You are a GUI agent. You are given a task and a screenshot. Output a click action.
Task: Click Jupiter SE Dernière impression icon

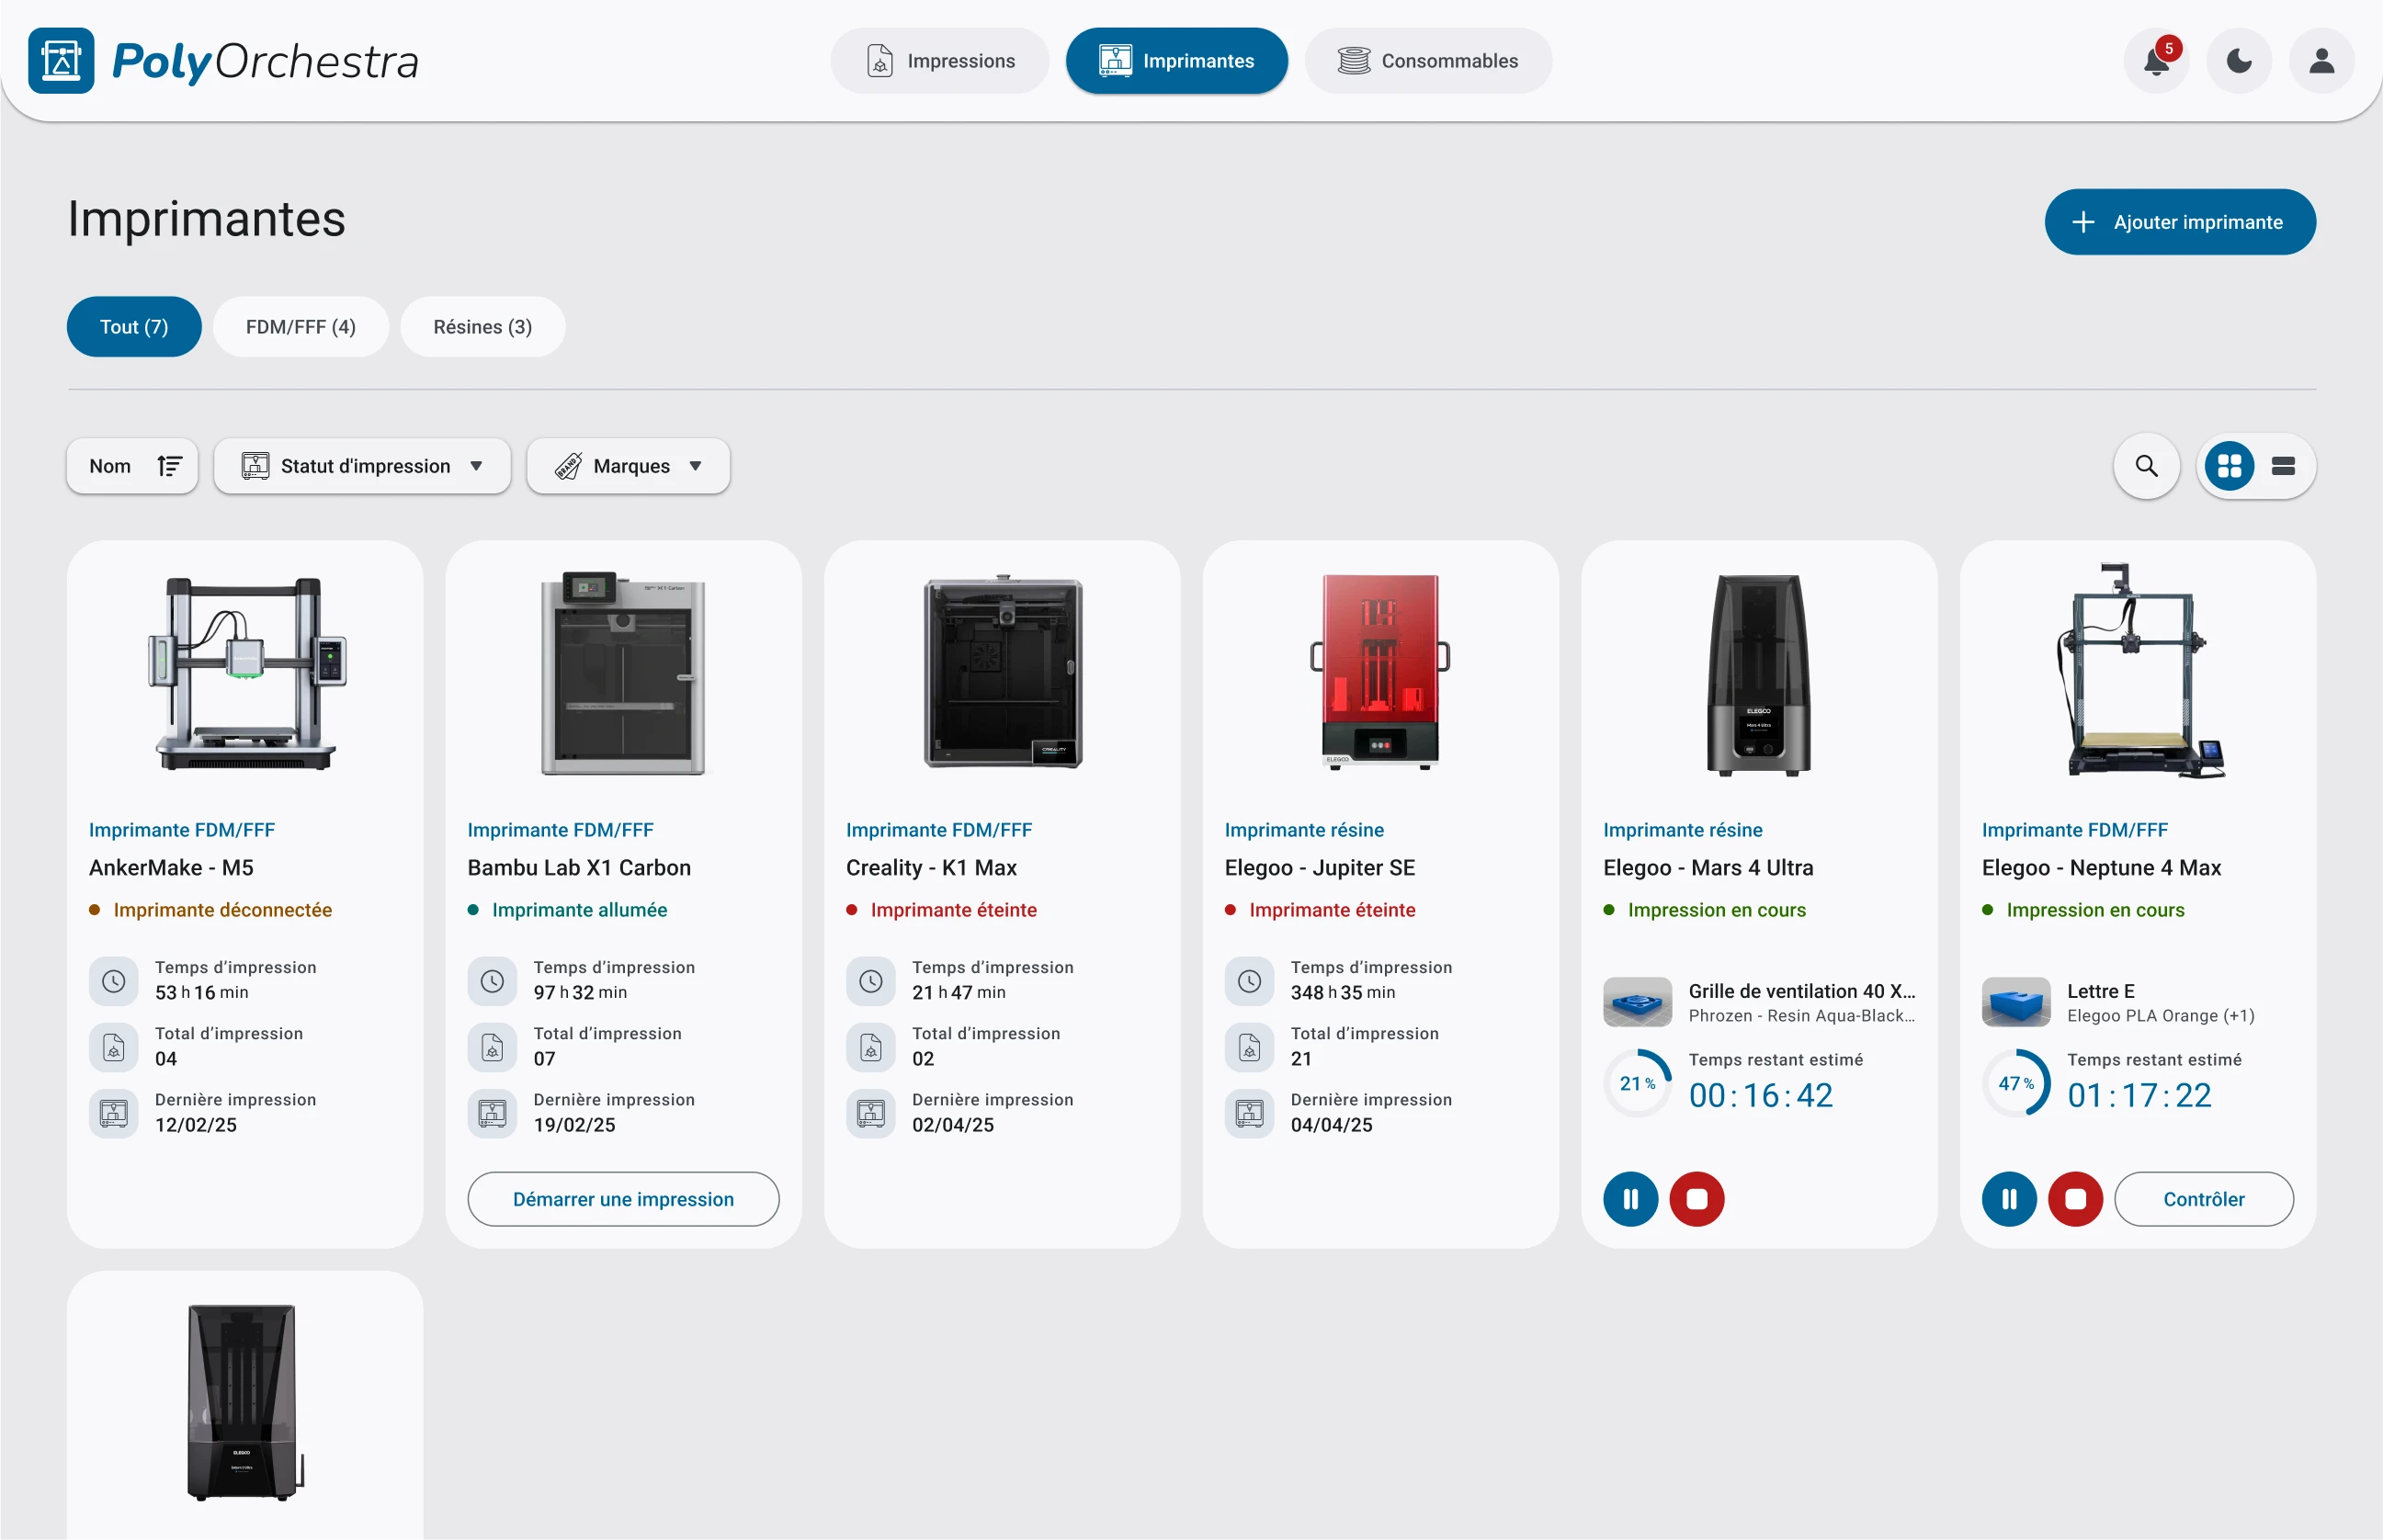click(1250, 1113)
